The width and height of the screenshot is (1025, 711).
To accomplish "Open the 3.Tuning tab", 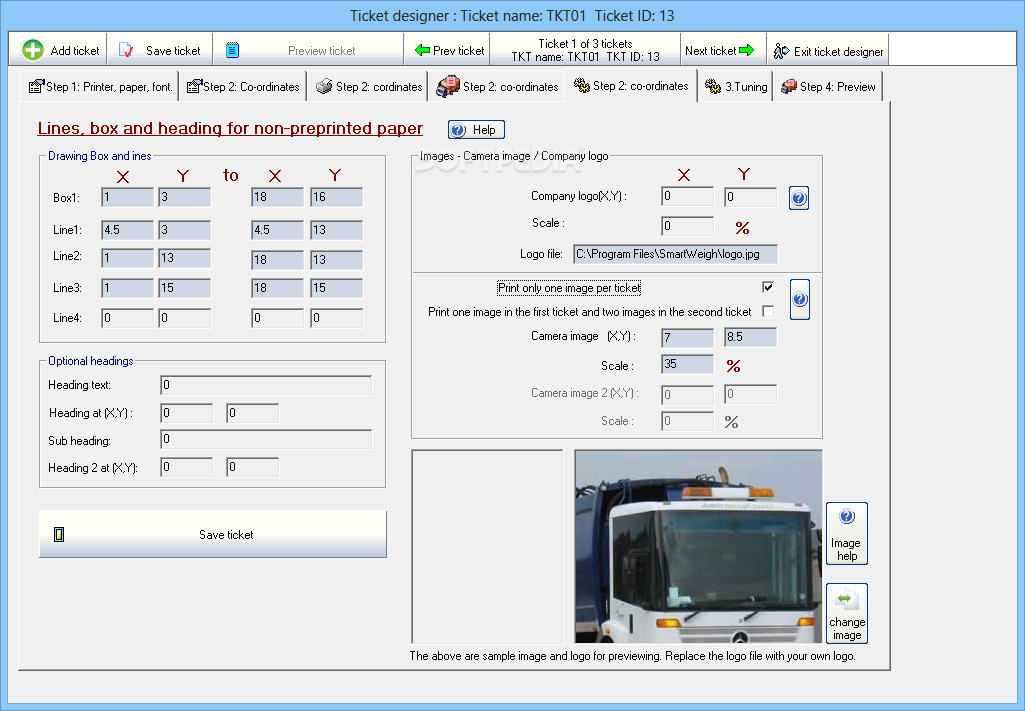I will pos(735,86).
